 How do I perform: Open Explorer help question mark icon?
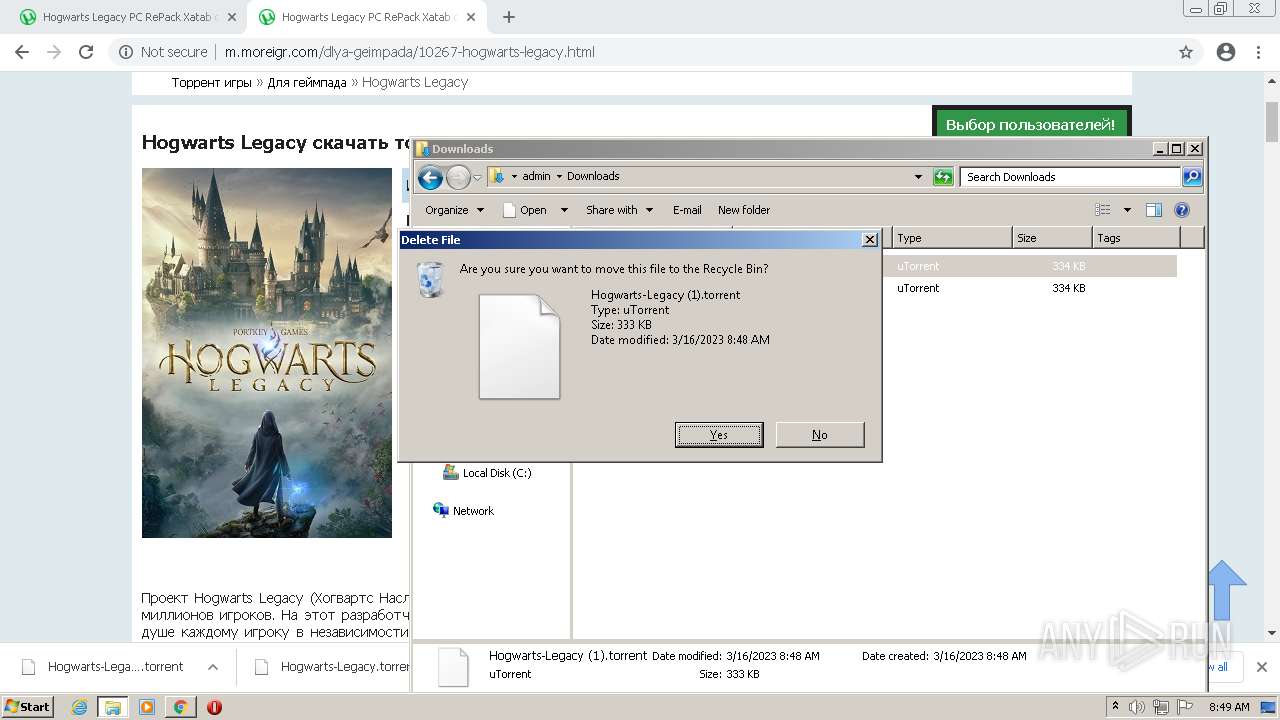pyautogui.click(x=1182, y=210)
